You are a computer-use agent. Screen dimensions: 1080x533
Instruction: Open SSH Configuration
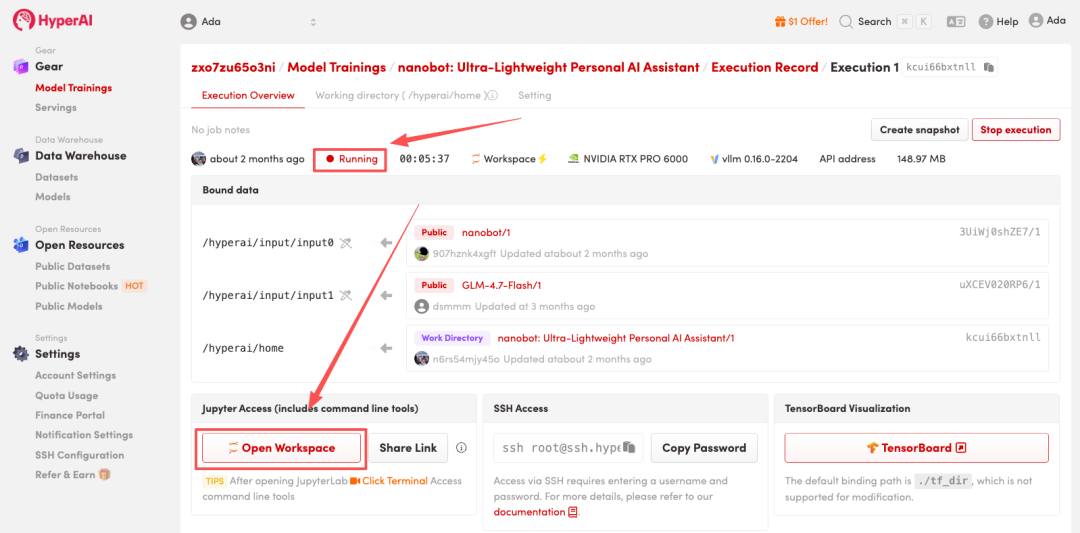pyautogui.click(x=80, y=455)
